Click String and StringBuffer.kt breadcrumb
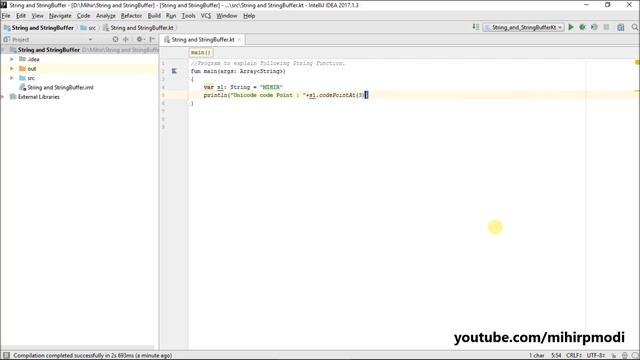Image resolution: width=640 pixels, height=360 pixels. point(138,28)
